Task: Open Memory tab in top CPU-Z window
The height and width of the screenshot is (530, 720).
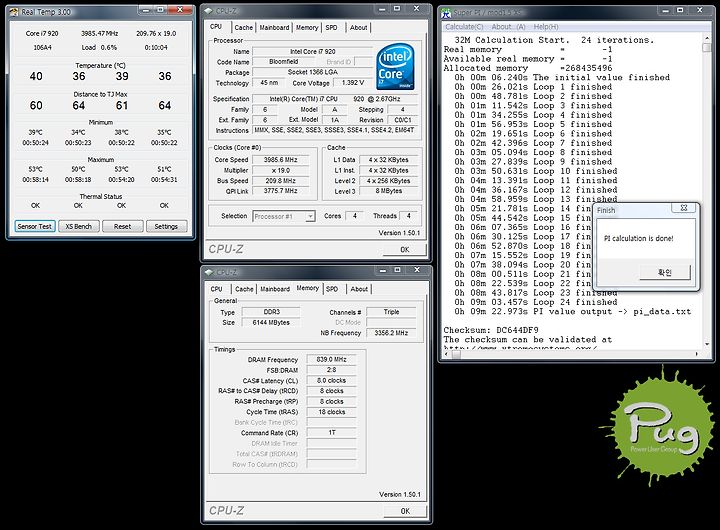Action: point(307,28)
